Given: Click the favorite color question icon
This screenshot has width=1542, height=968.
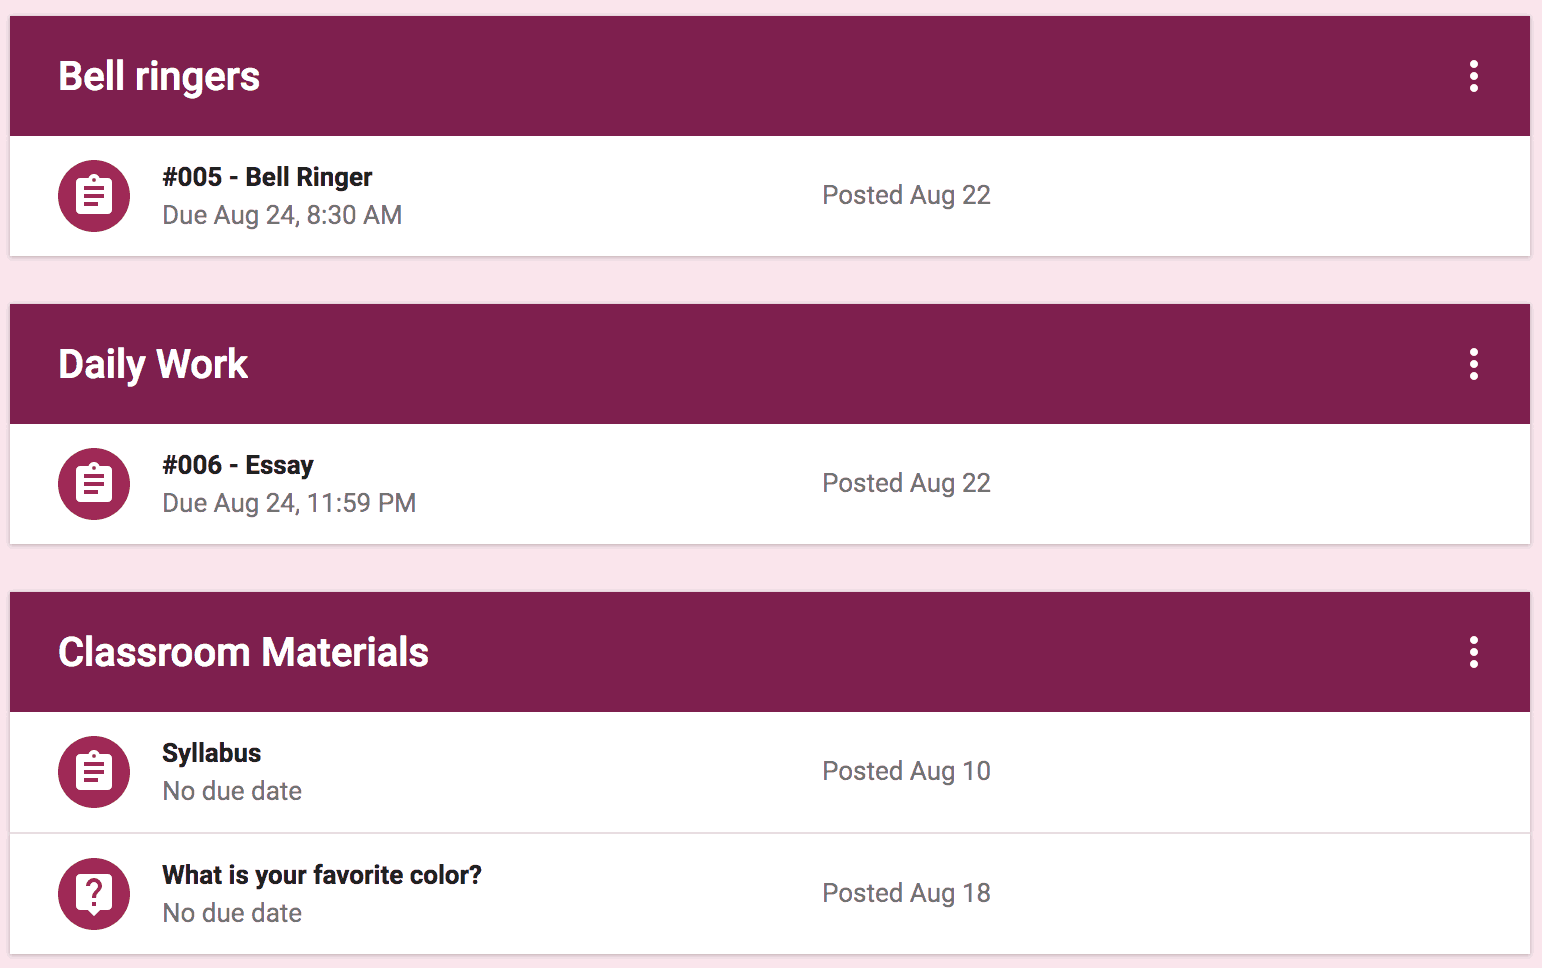Looking at the screenshot, I should [x=94, y=894].
